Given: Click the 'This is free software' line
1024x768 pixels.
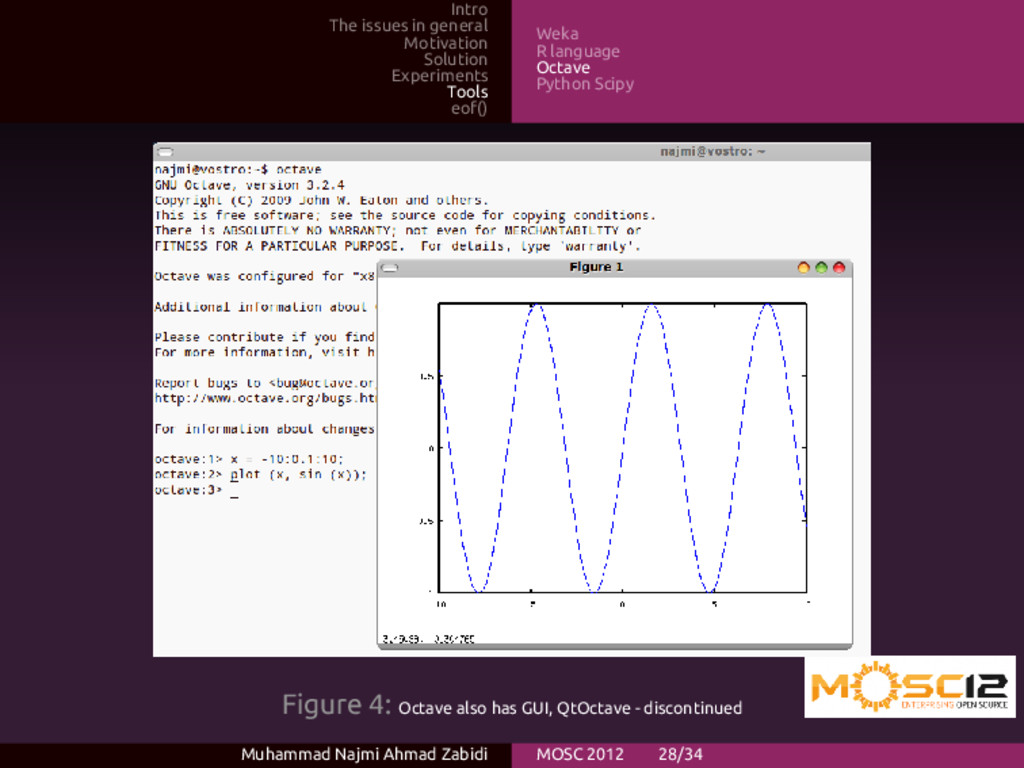Looking at the screenshot, I should [x=405, y=215].
